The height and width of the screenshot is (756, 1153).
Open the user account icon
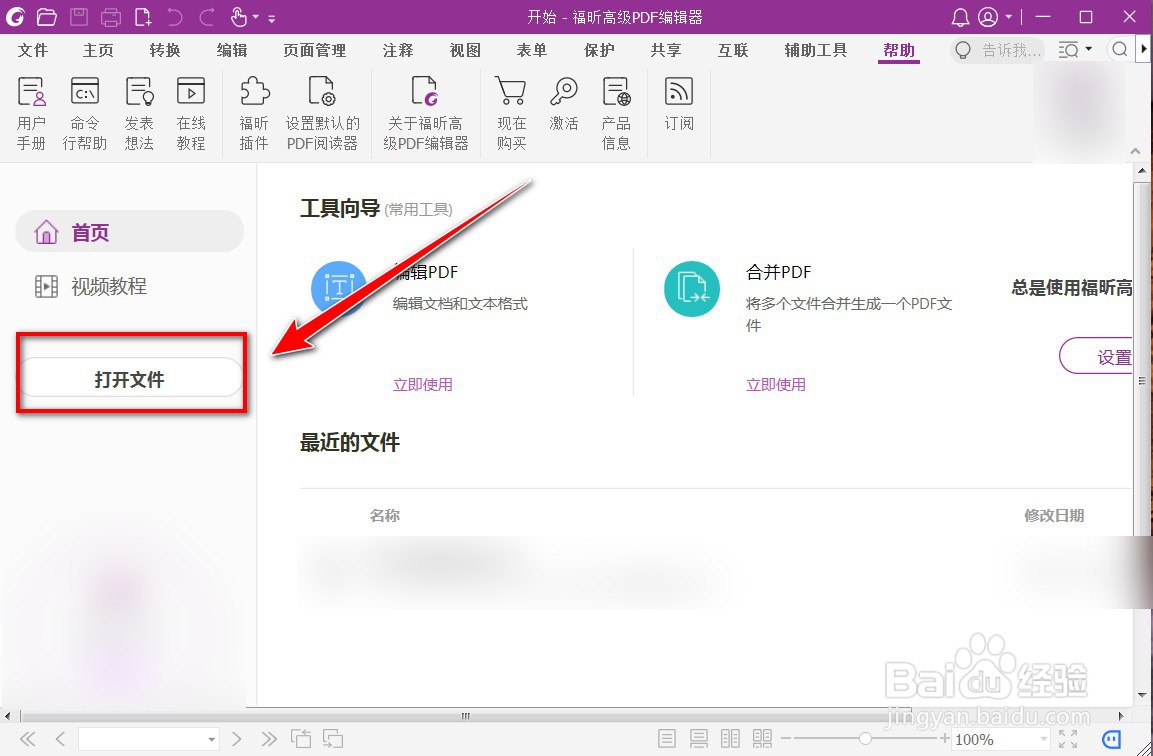(988, 17)
